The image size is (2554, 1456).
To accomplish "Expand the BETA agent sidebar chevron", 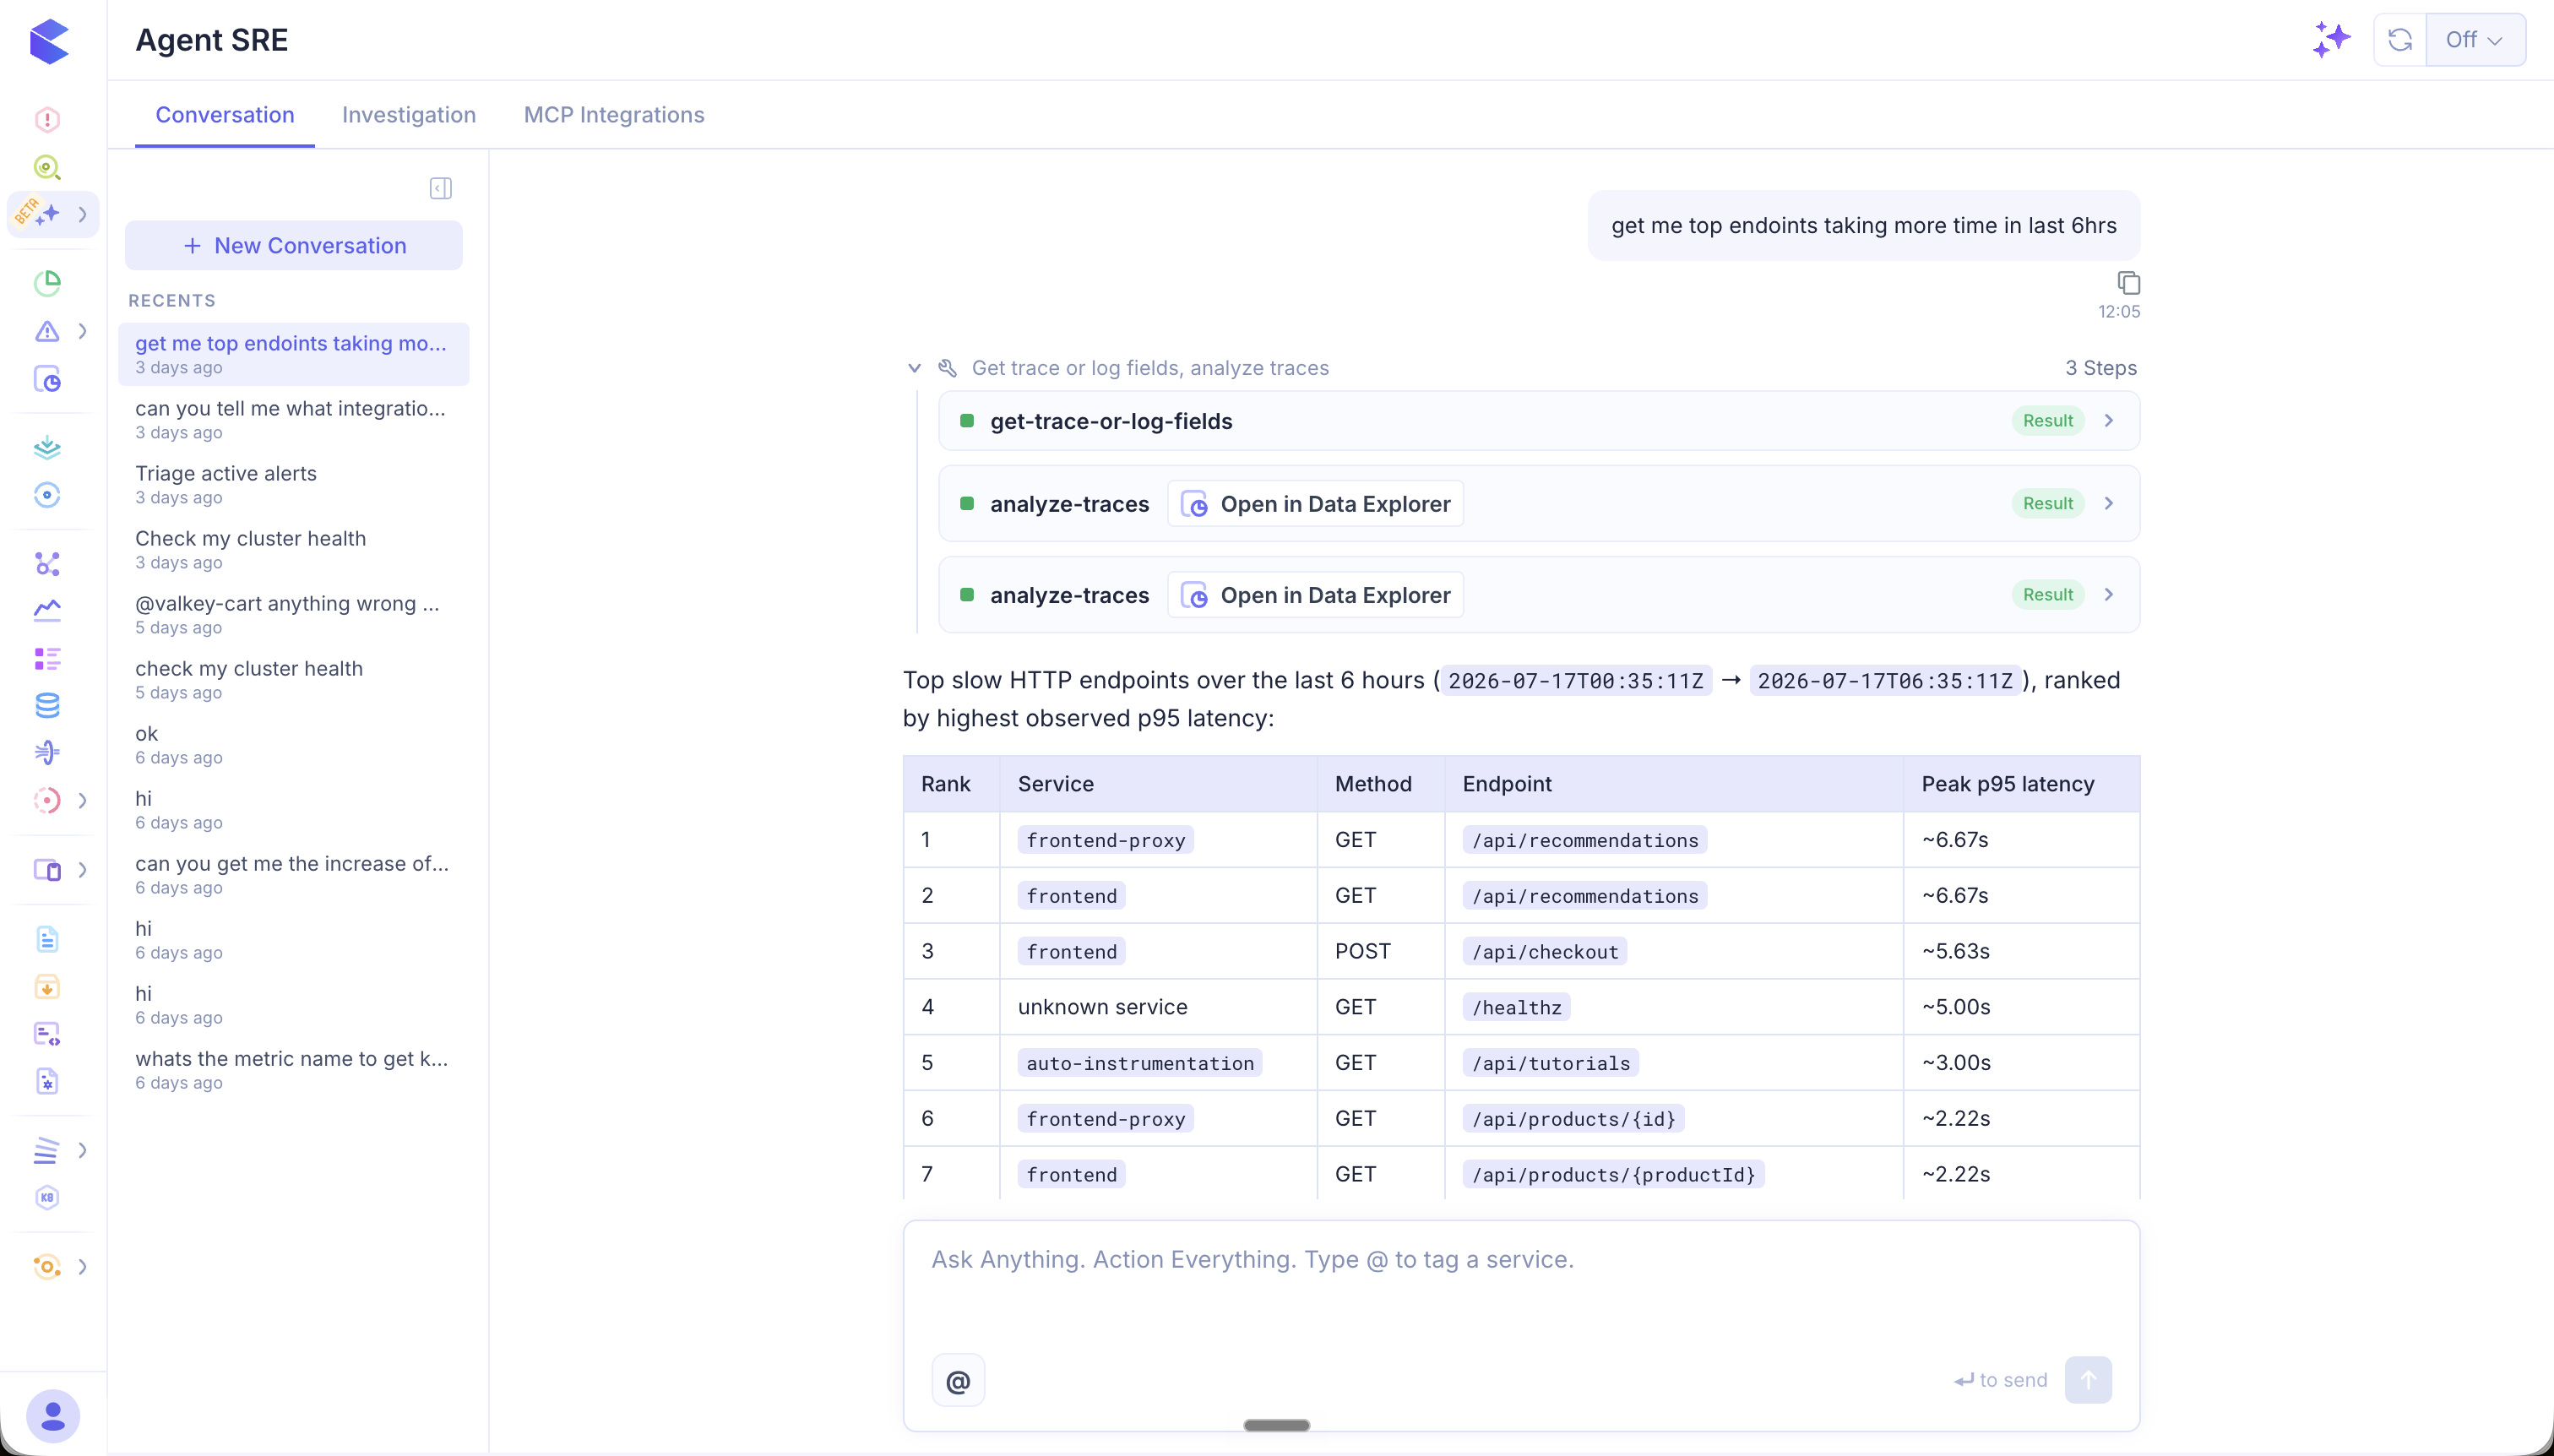I will click(83, 214).
